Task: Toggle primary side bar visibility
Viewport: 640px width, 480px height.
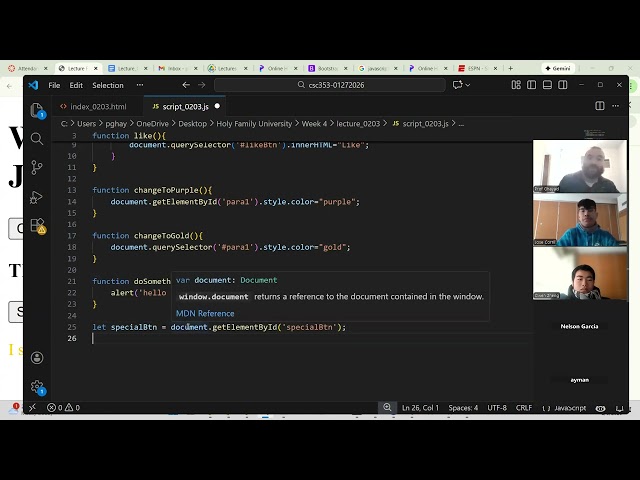Action: coord(531,85)
